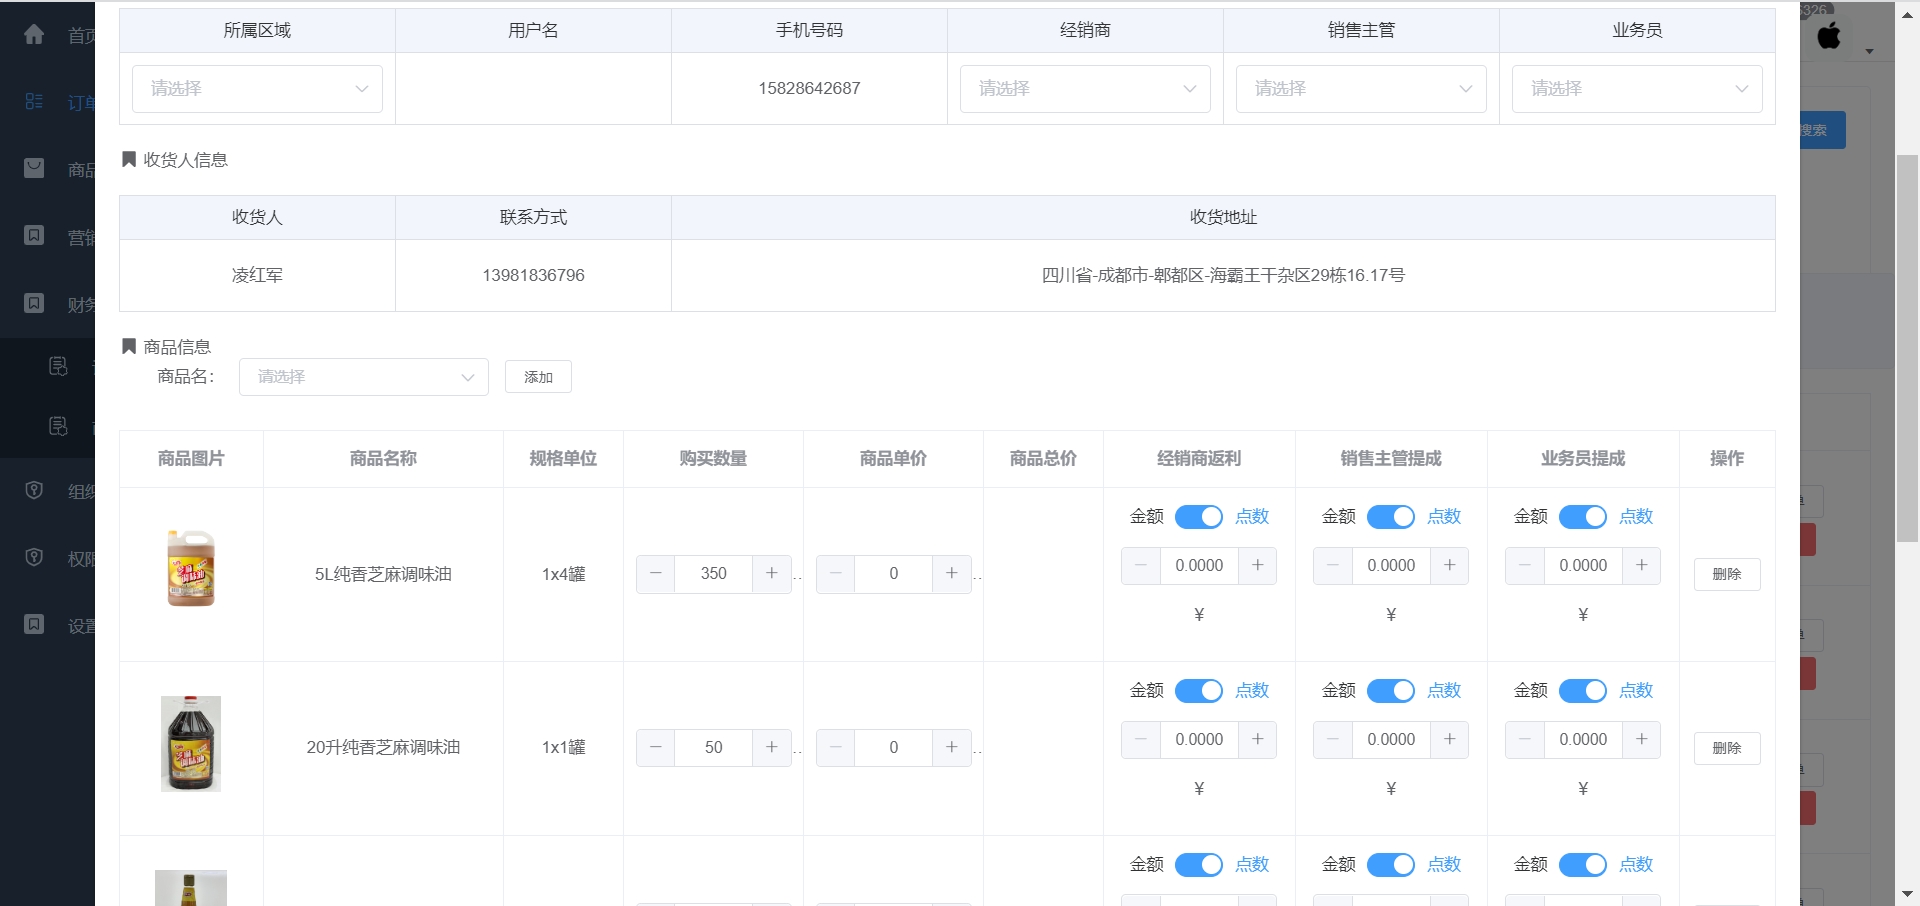Viewport: 1920px width, 906px height.
Task: Click the 收货地址 address text
Action: (x=1223, y=275)
